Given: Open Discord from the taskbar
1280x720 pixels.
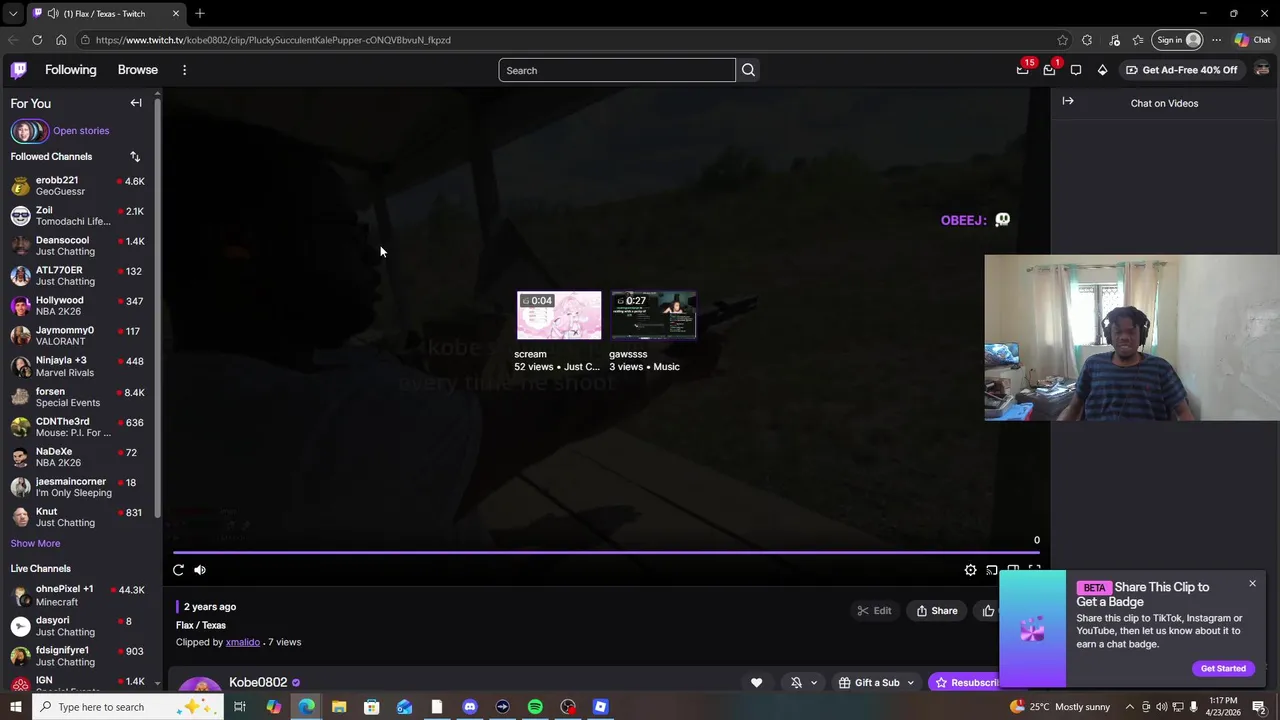Looking at the screenshot, I should coord(470,707).
